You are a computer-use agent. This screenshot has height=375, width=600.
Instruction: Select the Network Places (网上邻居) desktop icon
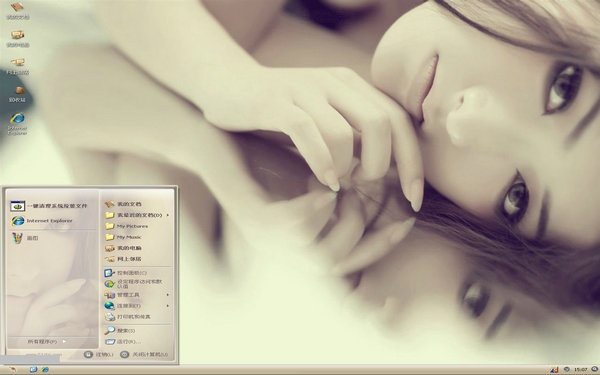[x=18, y=66]
